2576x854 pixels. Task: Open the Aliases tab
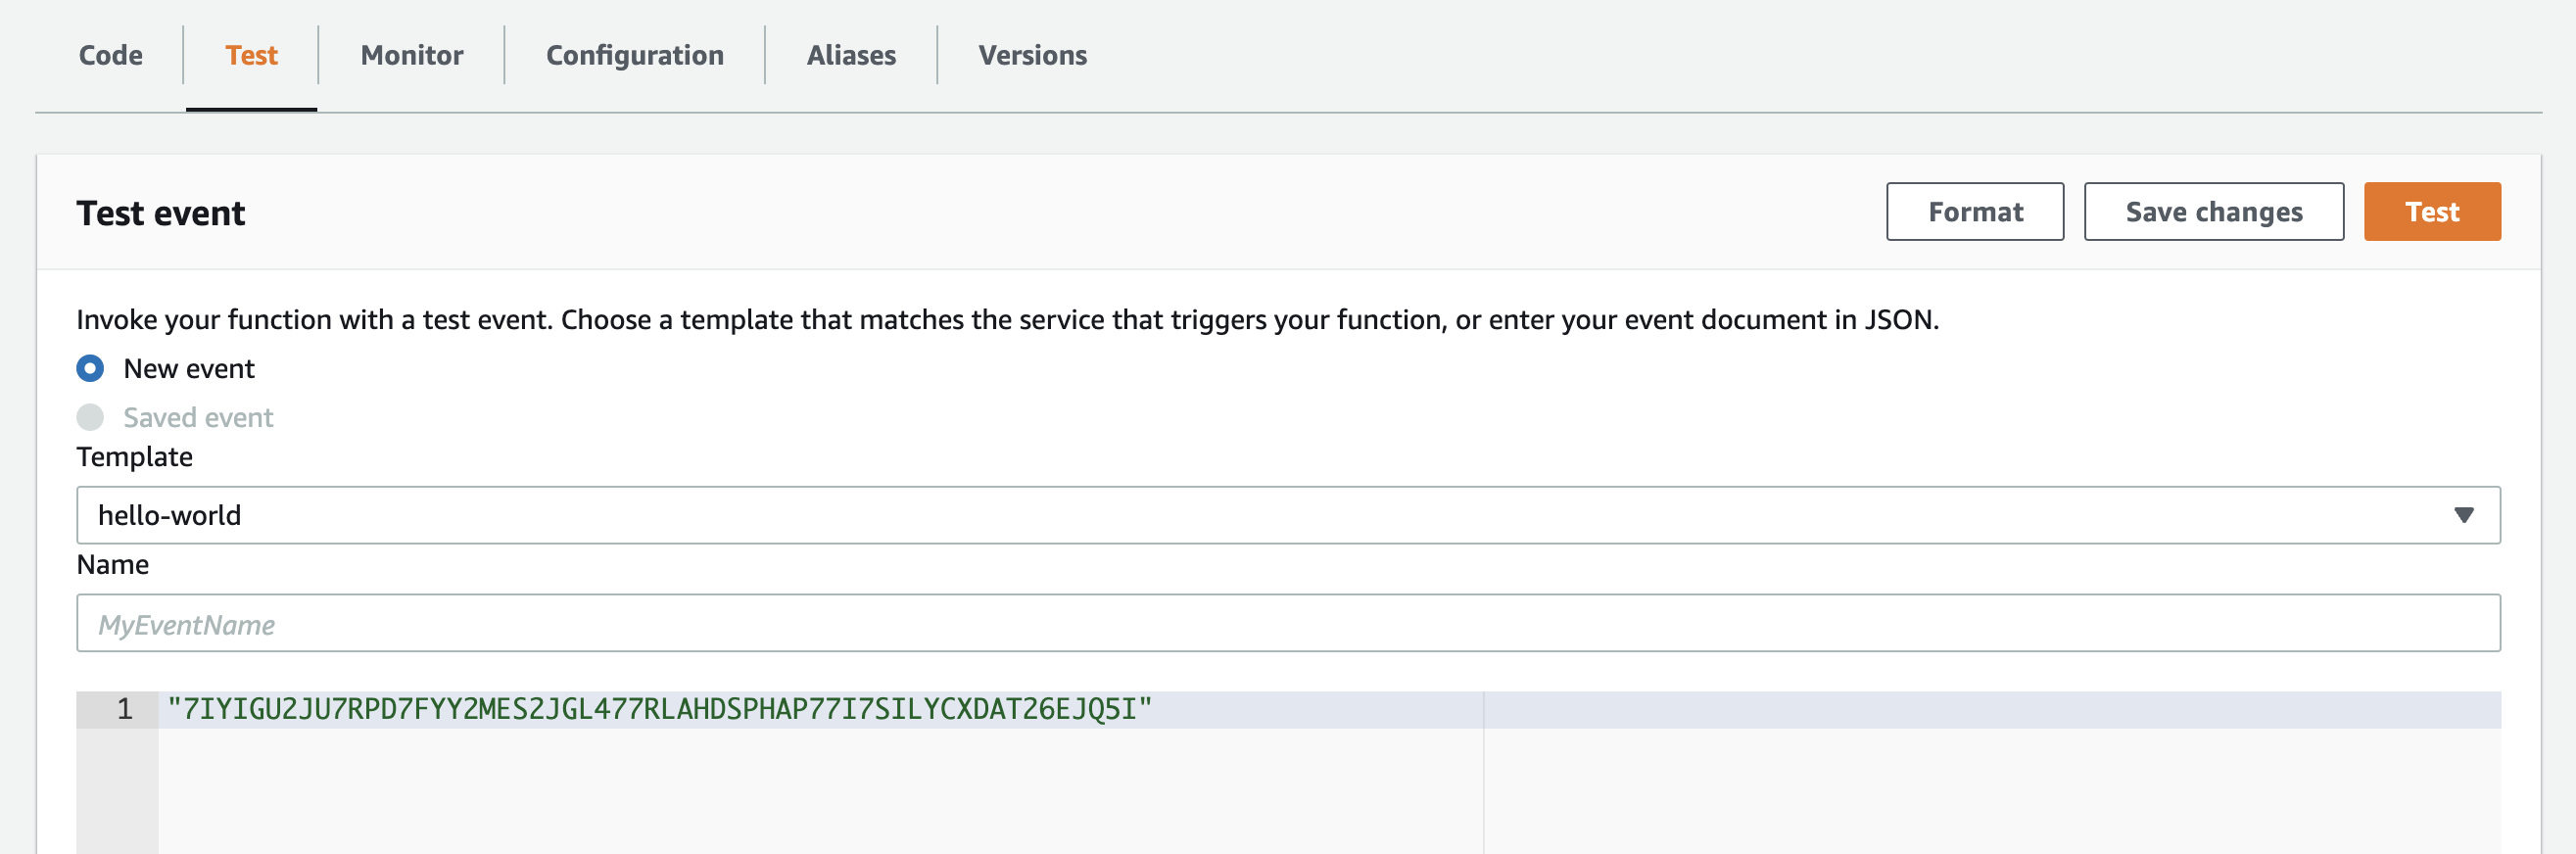click(850, 55)
